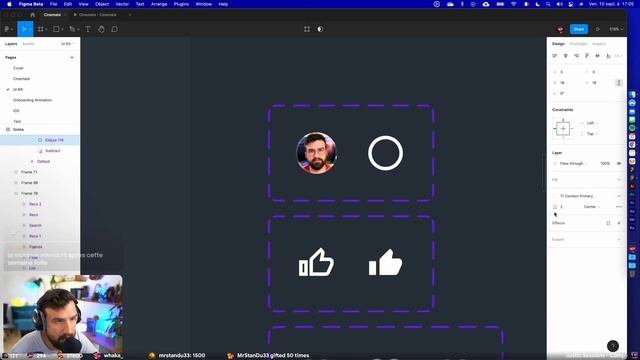The width and height of the screenshot is (640, 360).
Task: Edit the stroke weight field
Action: (562, 207)
